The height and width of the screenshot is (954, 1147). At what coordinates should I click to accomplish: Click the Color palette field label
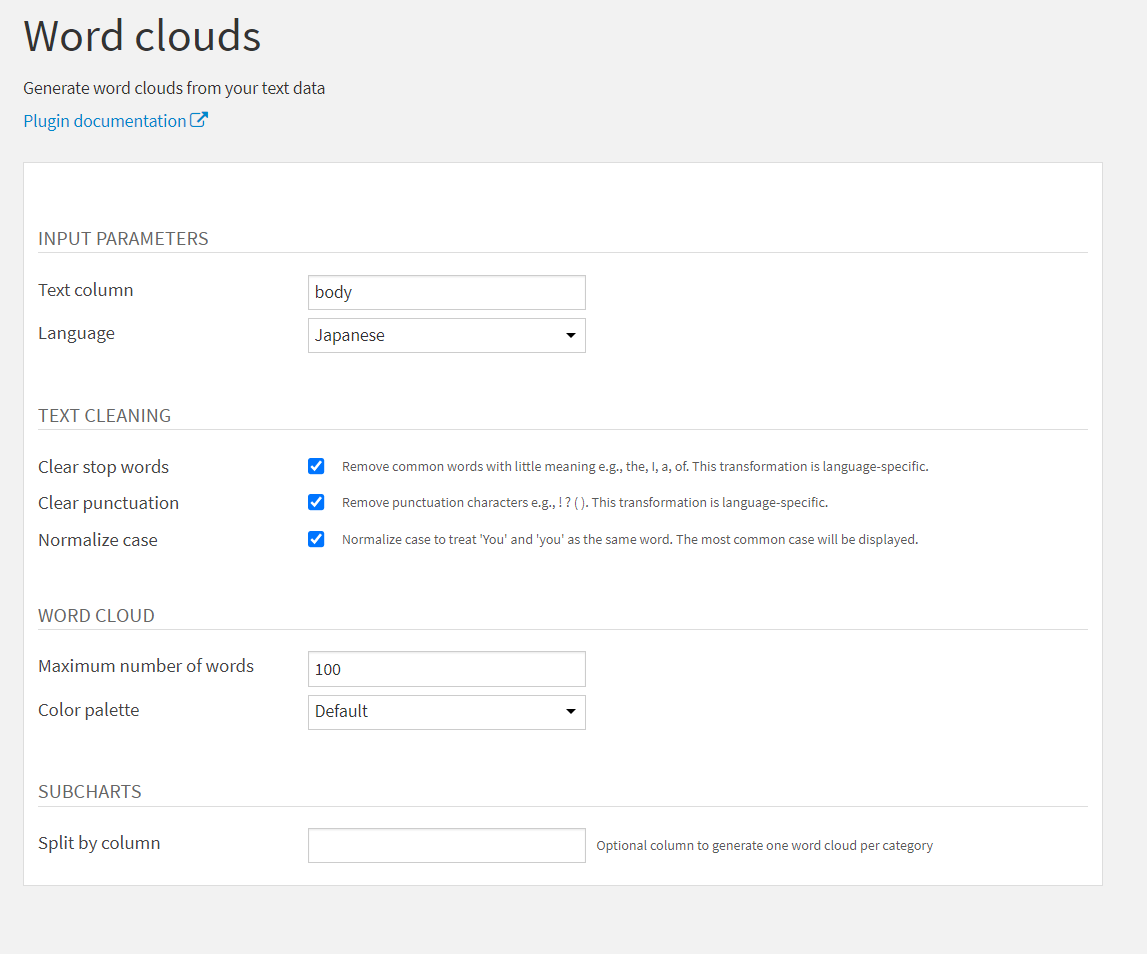click(88, 710)
